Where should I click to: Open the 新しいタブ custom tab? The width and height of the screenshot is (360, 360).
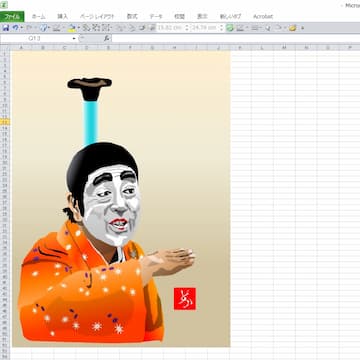pos(230,16)
